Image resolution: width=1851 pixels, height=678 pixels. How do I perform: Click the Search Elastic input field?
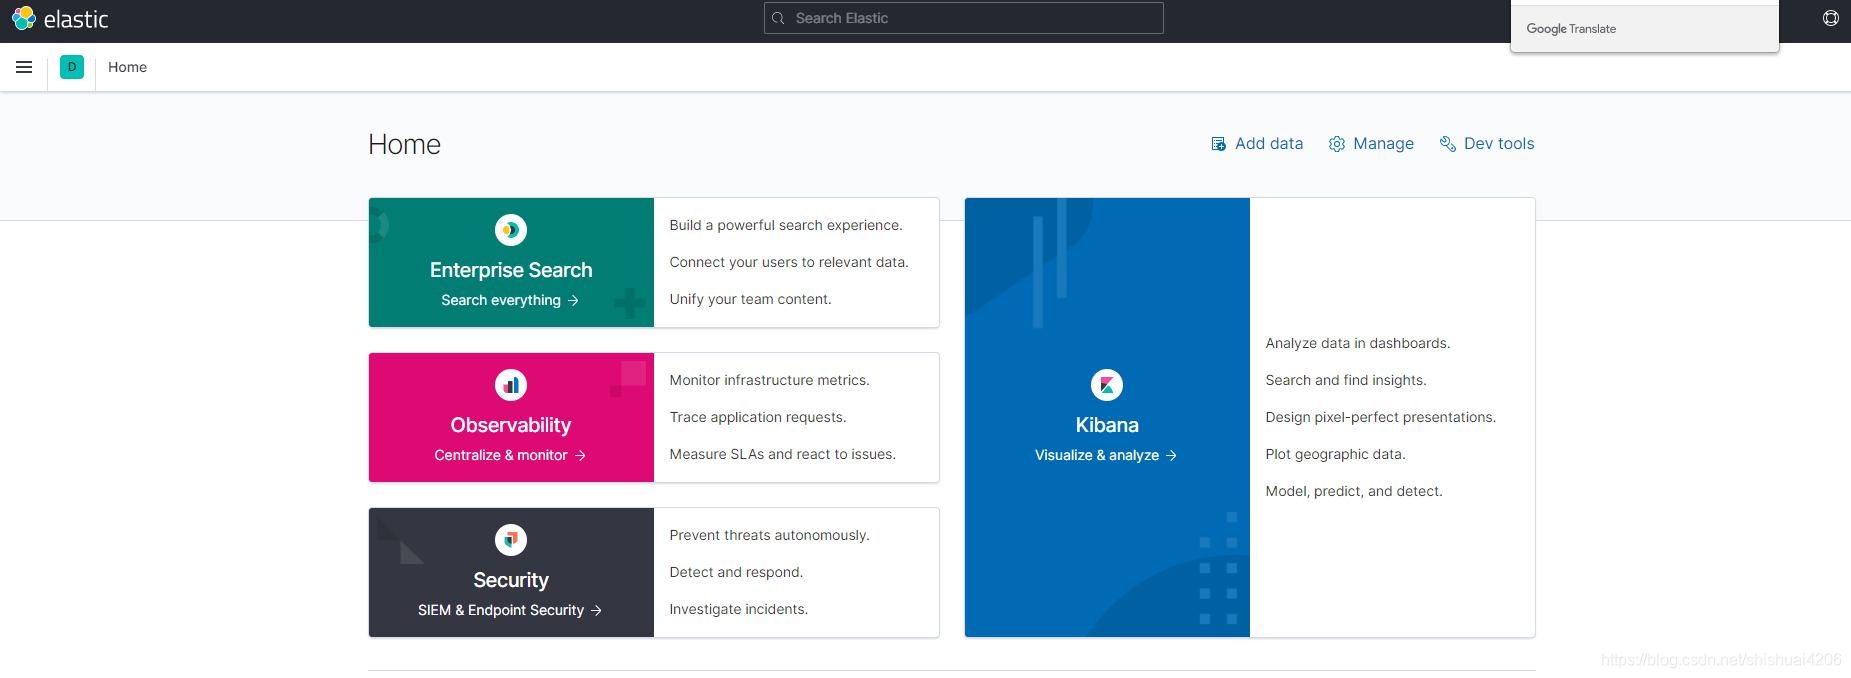pyautogui.click(x=963, y=18)
